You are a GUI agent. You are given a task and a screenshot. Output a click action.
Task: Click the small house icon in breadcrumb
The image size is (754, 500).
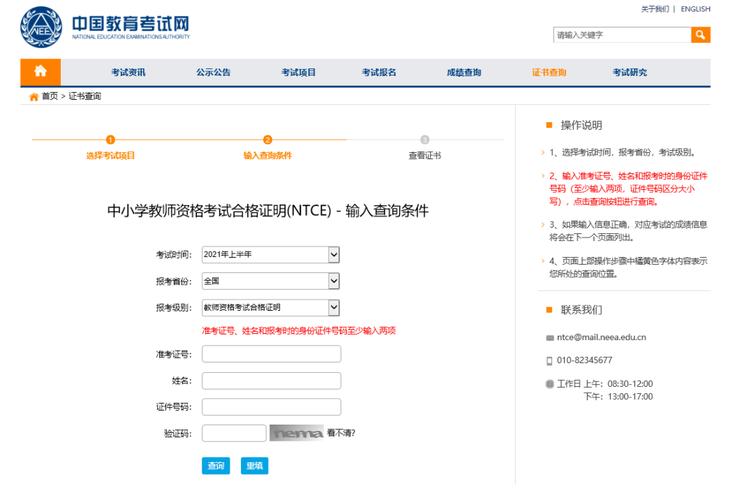coord(34,97)
